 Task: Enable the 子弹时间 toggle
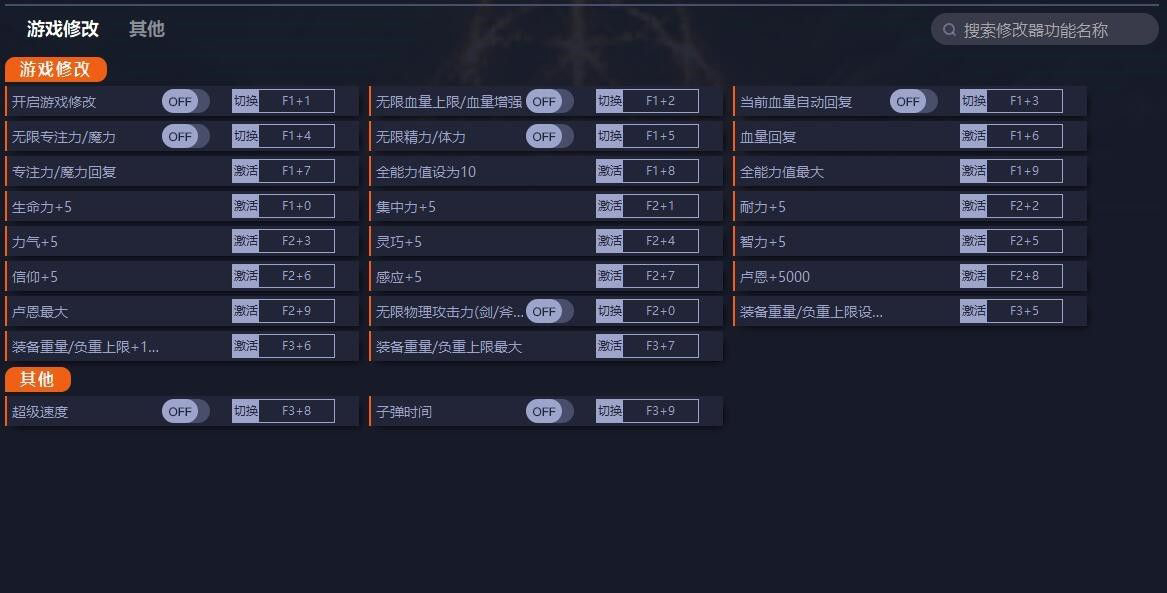(549, 411)
